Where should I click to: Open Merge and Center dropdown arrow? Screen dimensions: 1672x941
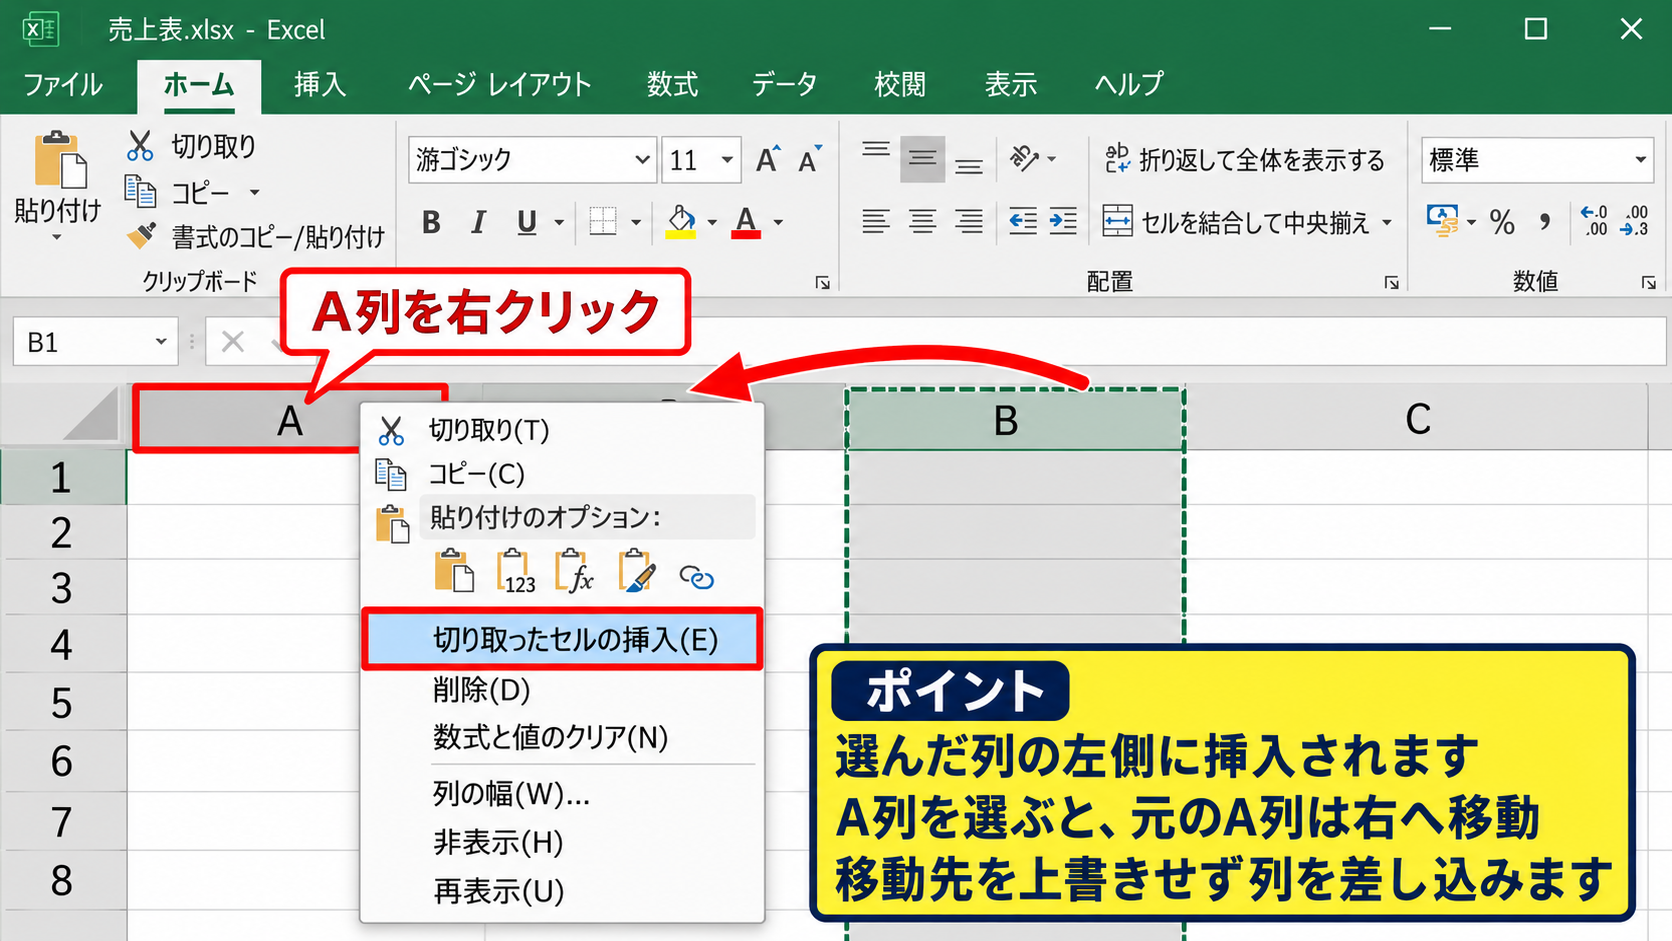1387,223
